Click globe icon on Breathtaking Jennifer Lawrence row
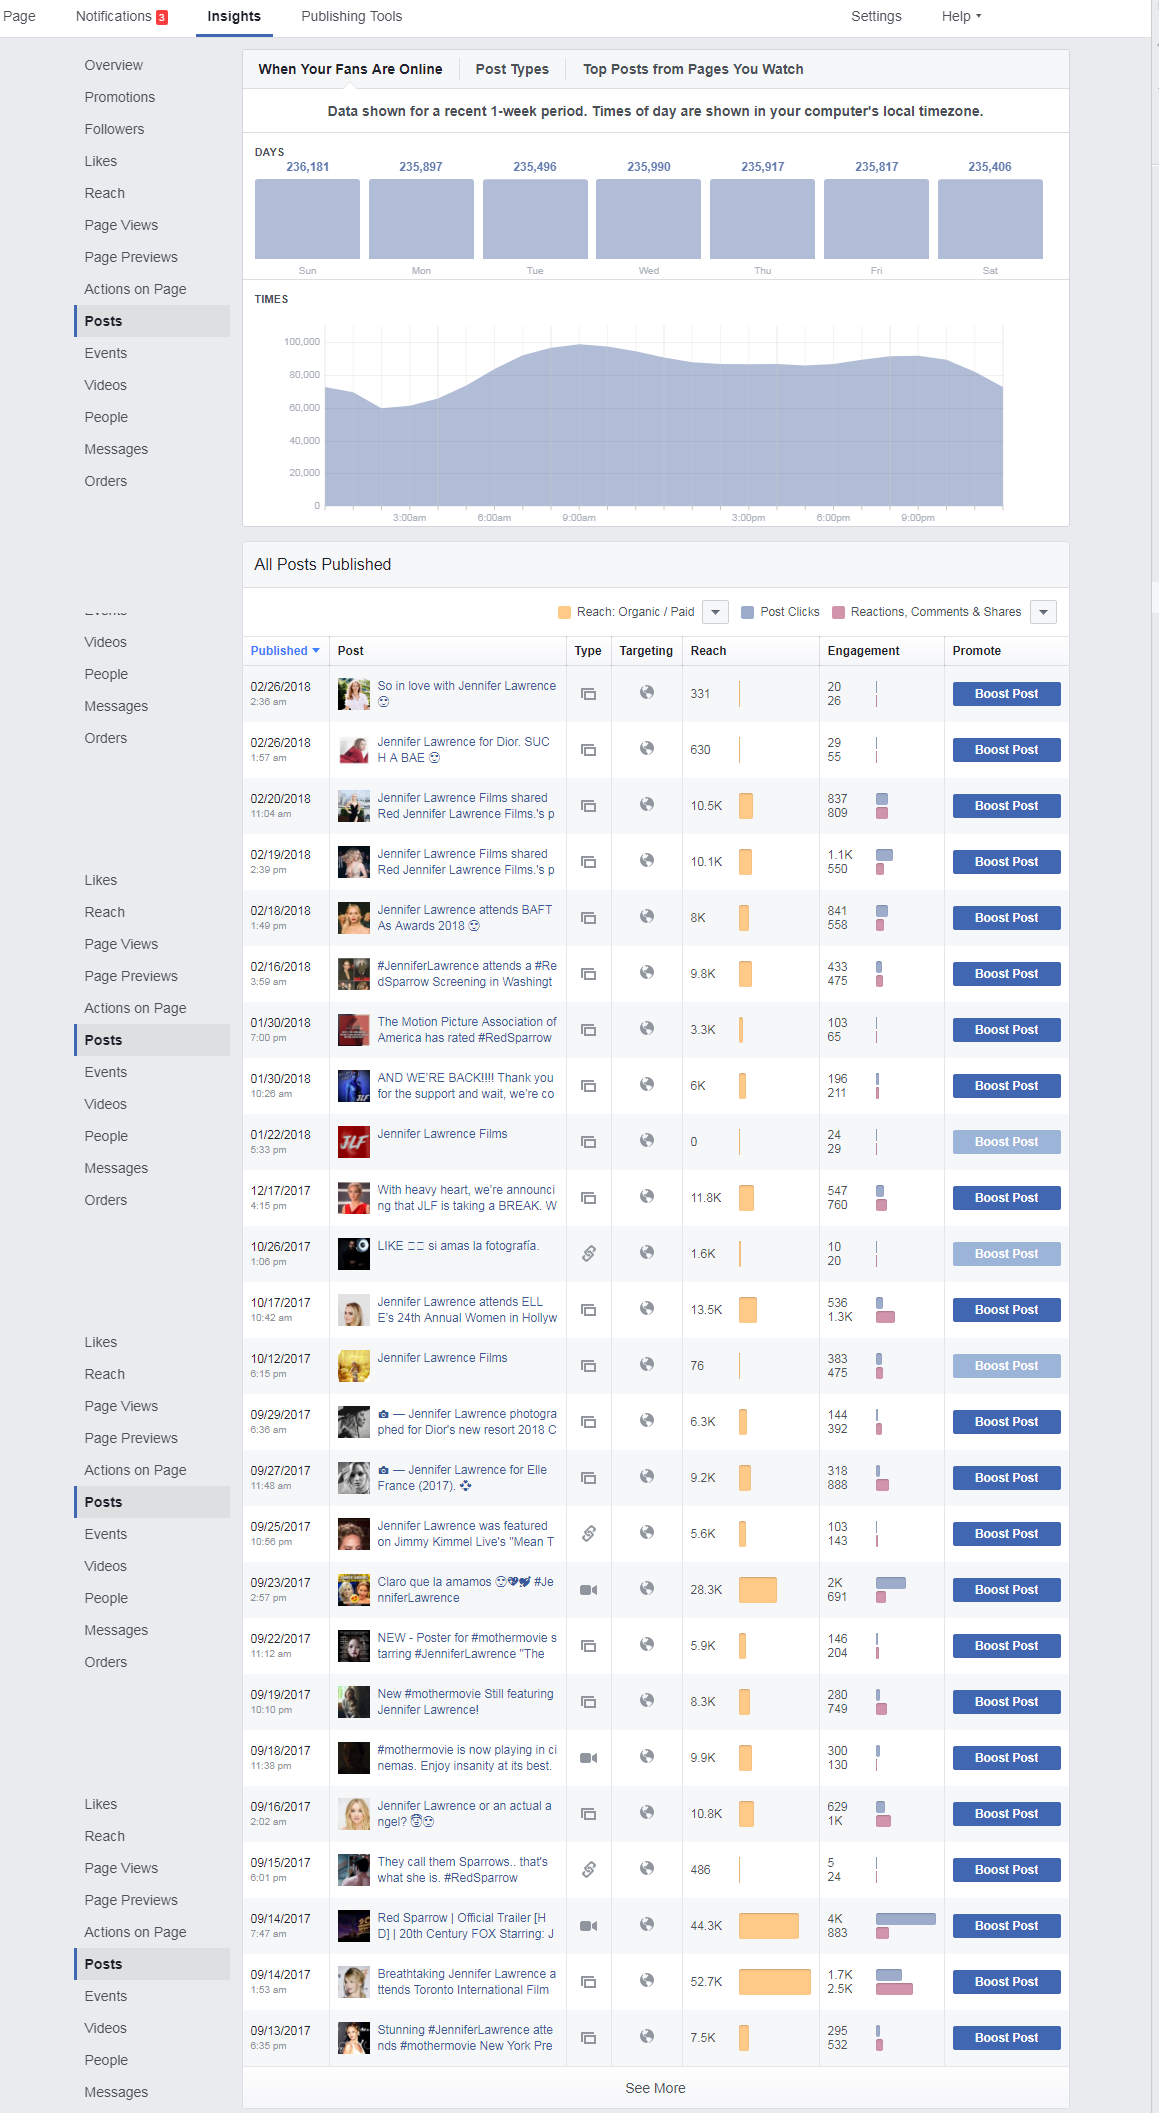The width and height of the screenshot is (1159, 2113). click(647, 1980)
